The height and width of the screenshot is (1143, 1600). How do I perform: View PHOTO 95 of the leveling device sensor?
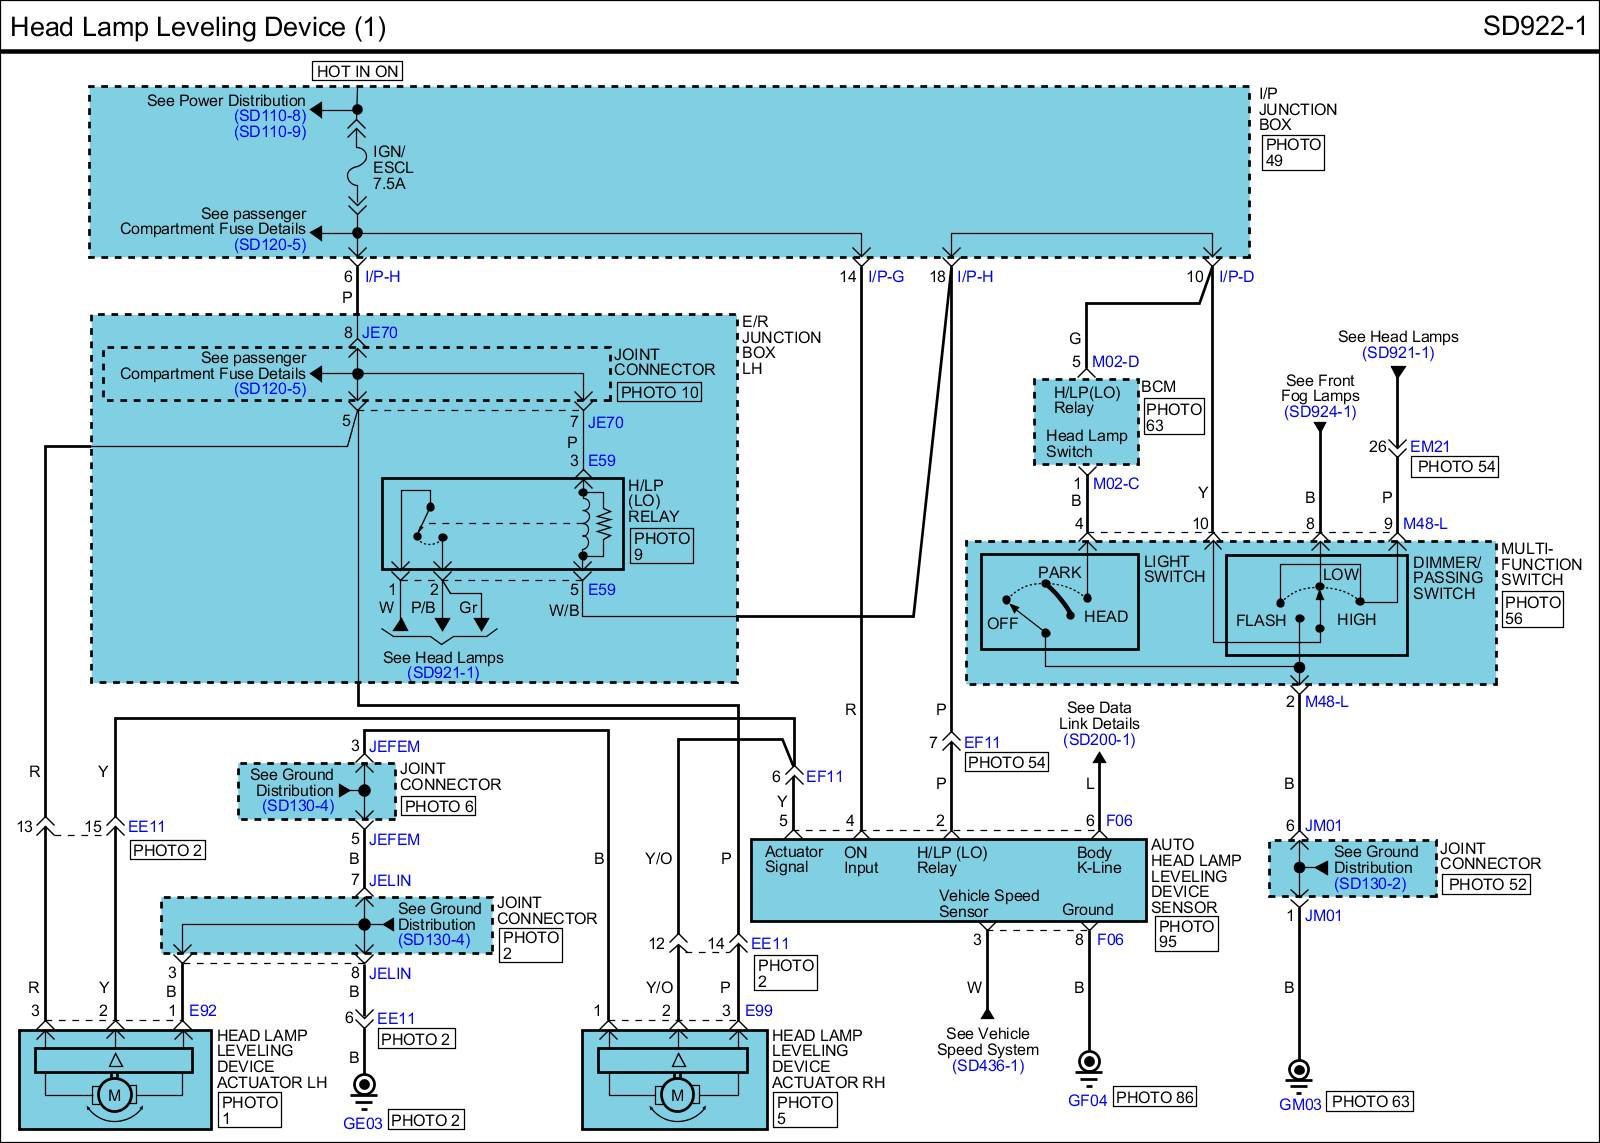(x=1186, y=933)
